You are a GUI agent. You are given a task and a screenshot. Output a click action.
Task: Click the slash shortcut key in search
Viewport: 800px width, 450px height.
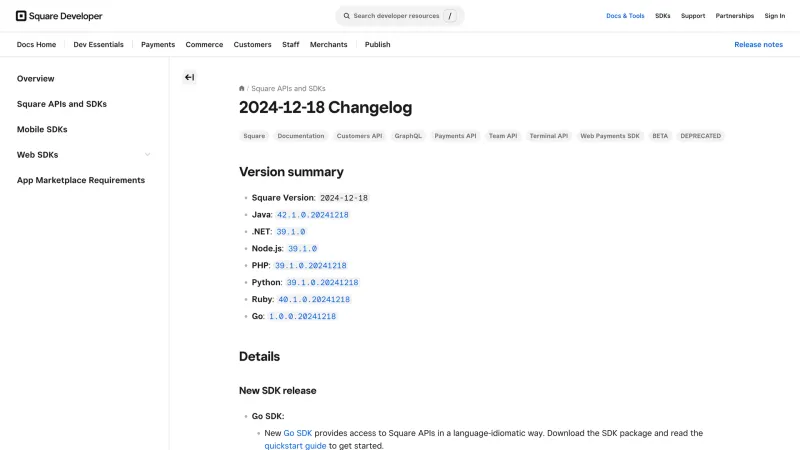click(x=449, y=16)
